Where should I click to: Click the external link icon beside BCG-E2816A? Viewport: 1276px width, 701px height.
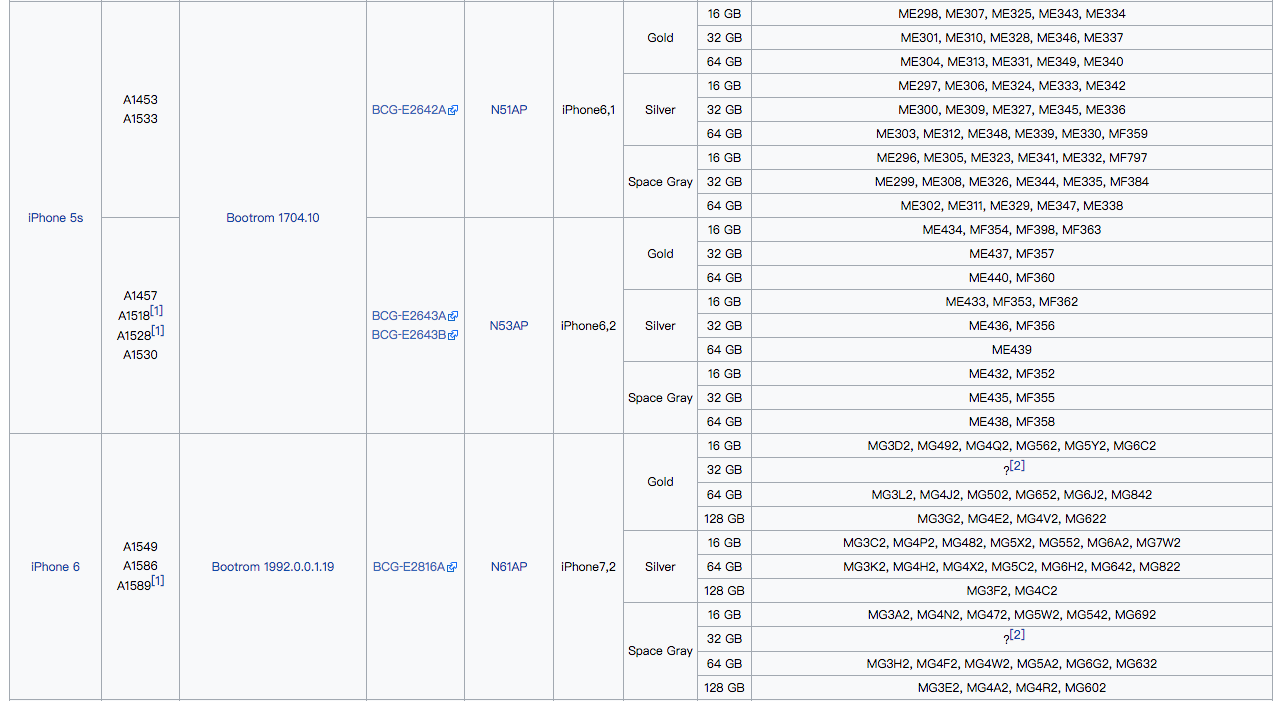click(452, 567)
